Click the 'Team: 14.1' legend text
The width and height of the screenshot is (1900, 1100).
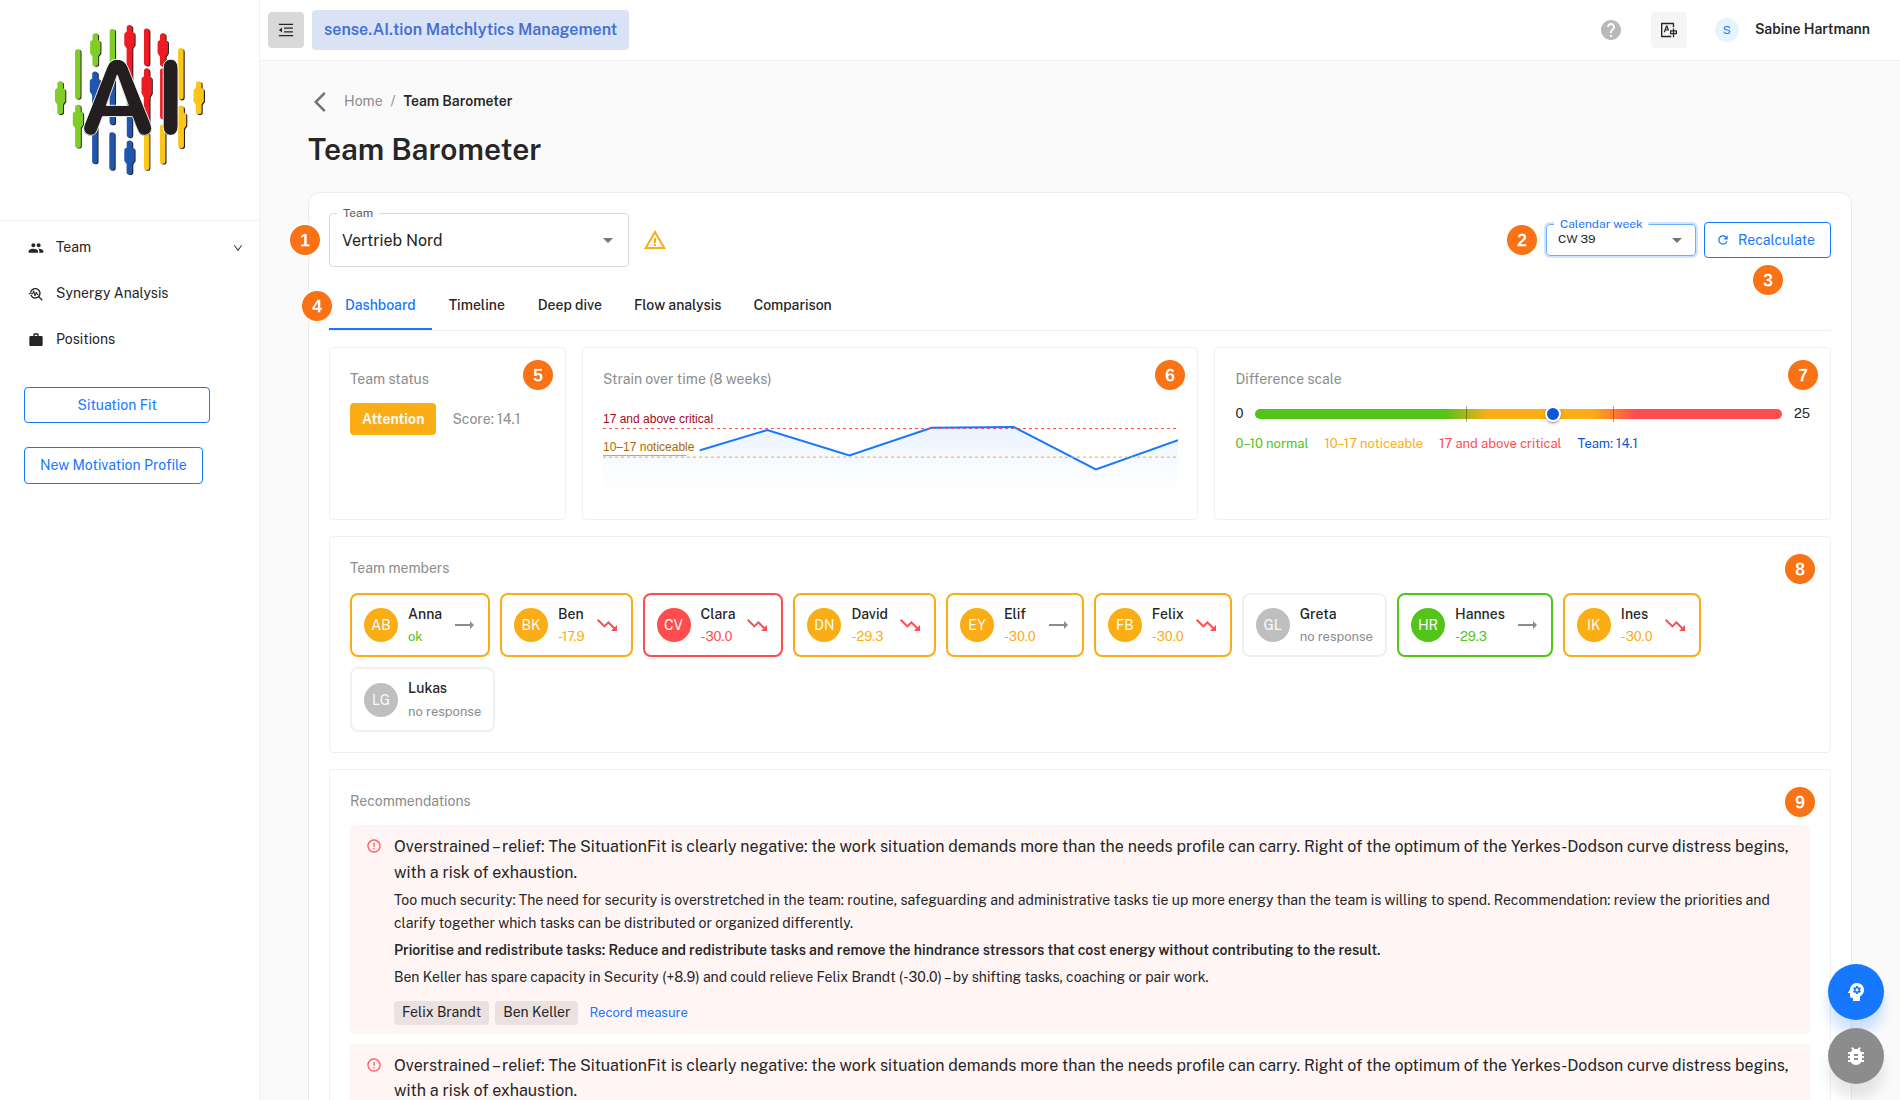1608,443
